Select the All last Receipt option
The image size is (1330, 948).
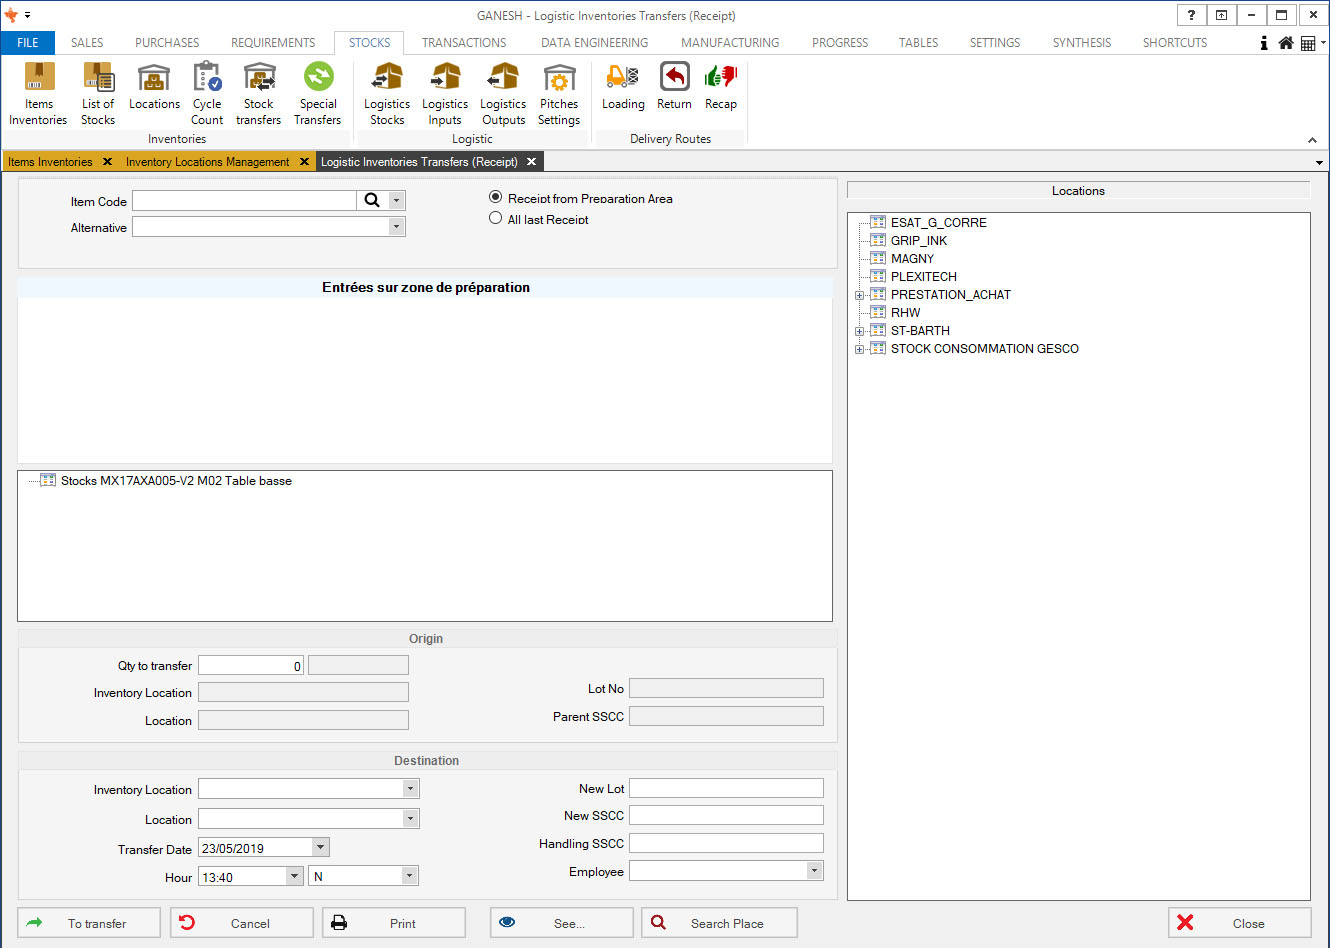point(496,218)
